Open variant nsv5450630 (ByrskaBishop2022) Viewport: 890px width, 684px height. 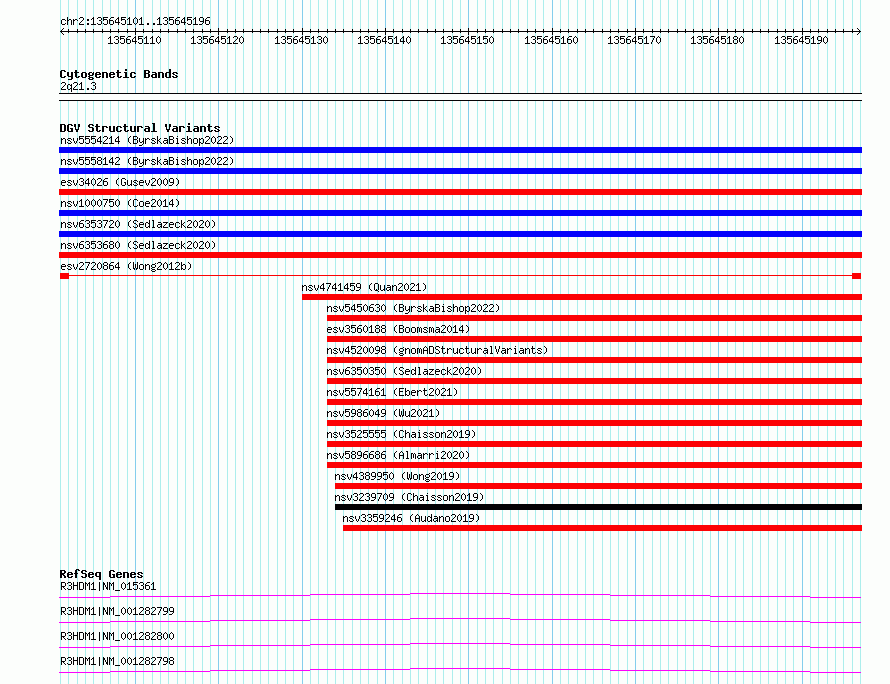[413, 308]
